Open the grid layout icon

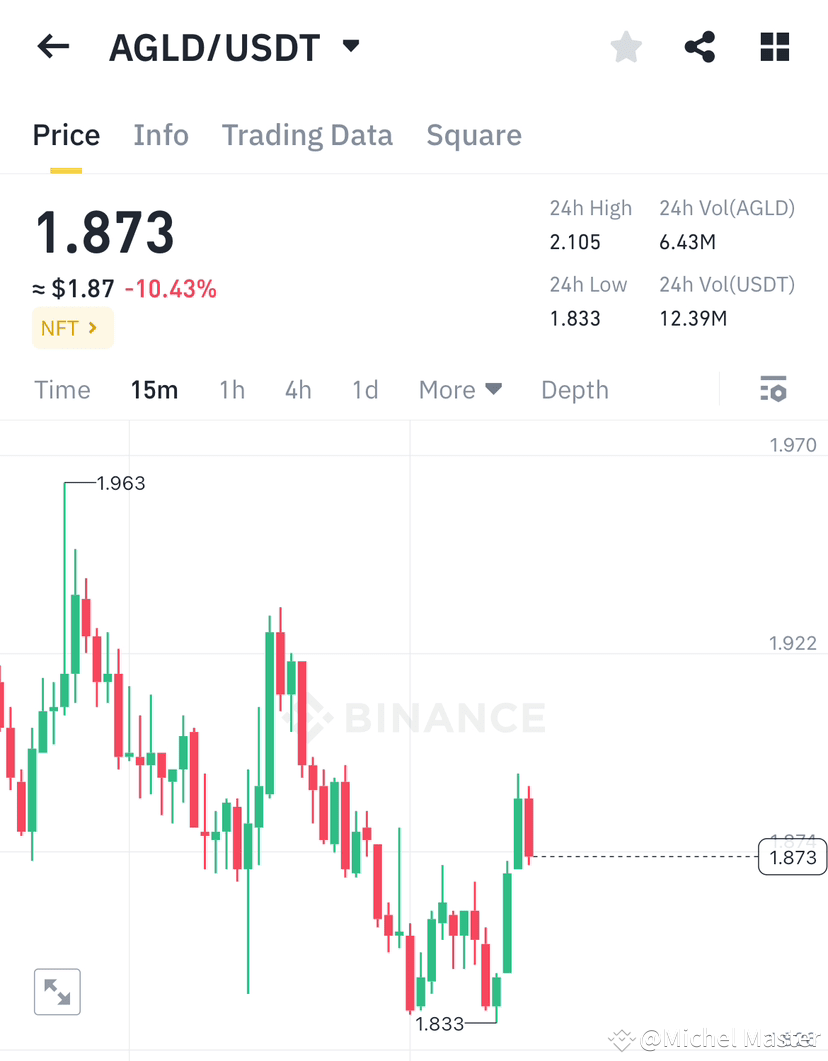tap(775, 47)
